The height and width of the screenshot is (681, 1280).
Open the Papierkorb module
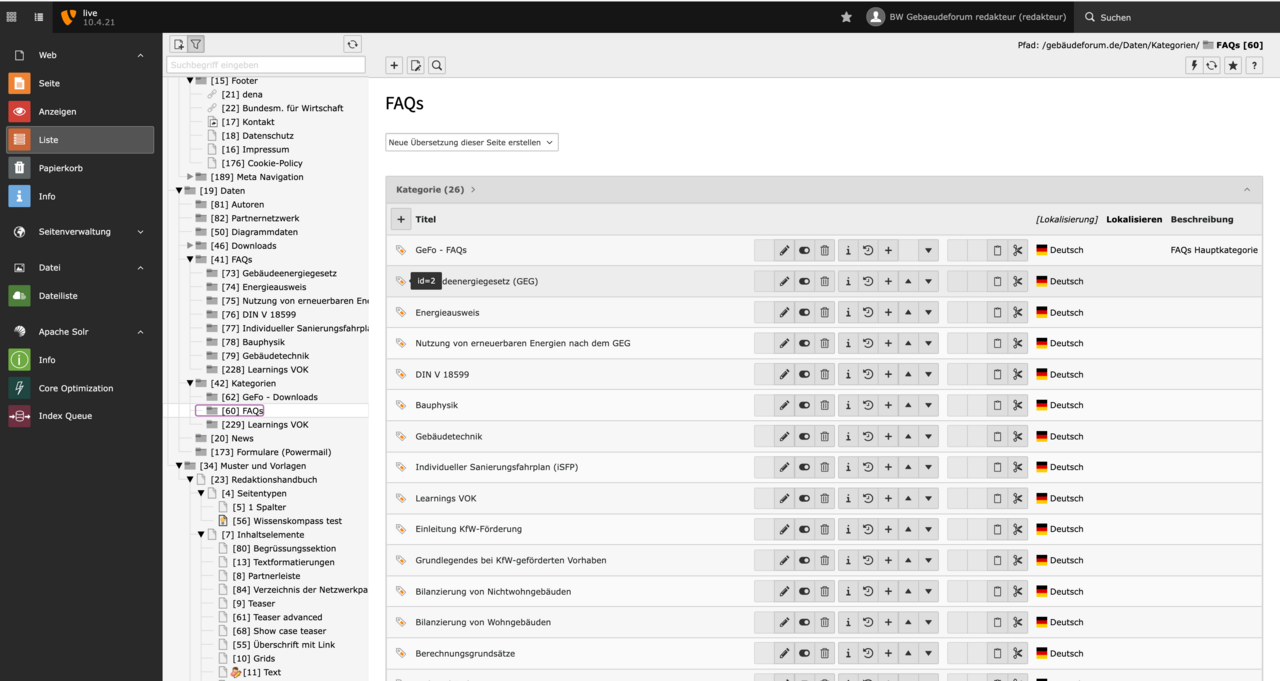point(80,168)
